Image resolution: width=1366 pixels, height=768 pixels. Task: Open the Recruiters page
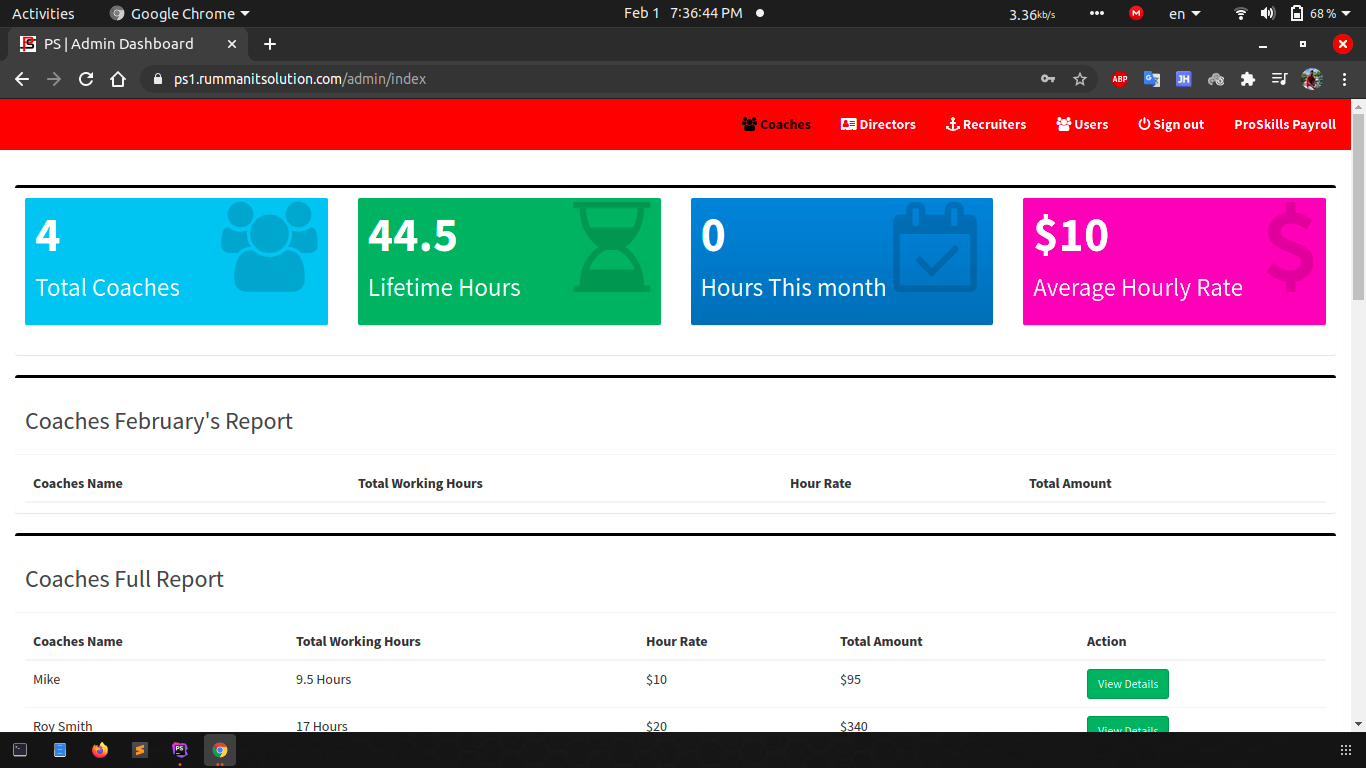(986, 125)
